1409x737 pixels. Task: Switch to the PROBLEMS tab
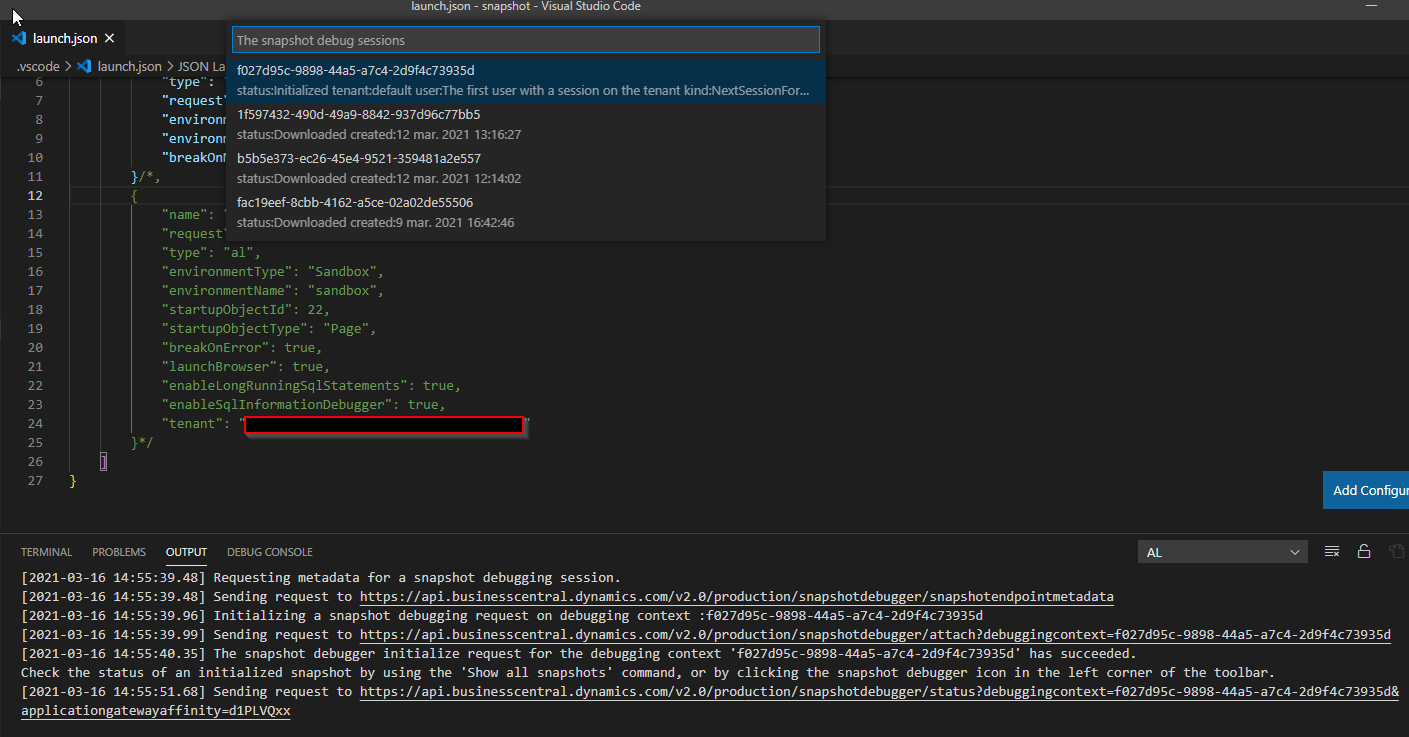pyautogui.click(x=118, y=551)
